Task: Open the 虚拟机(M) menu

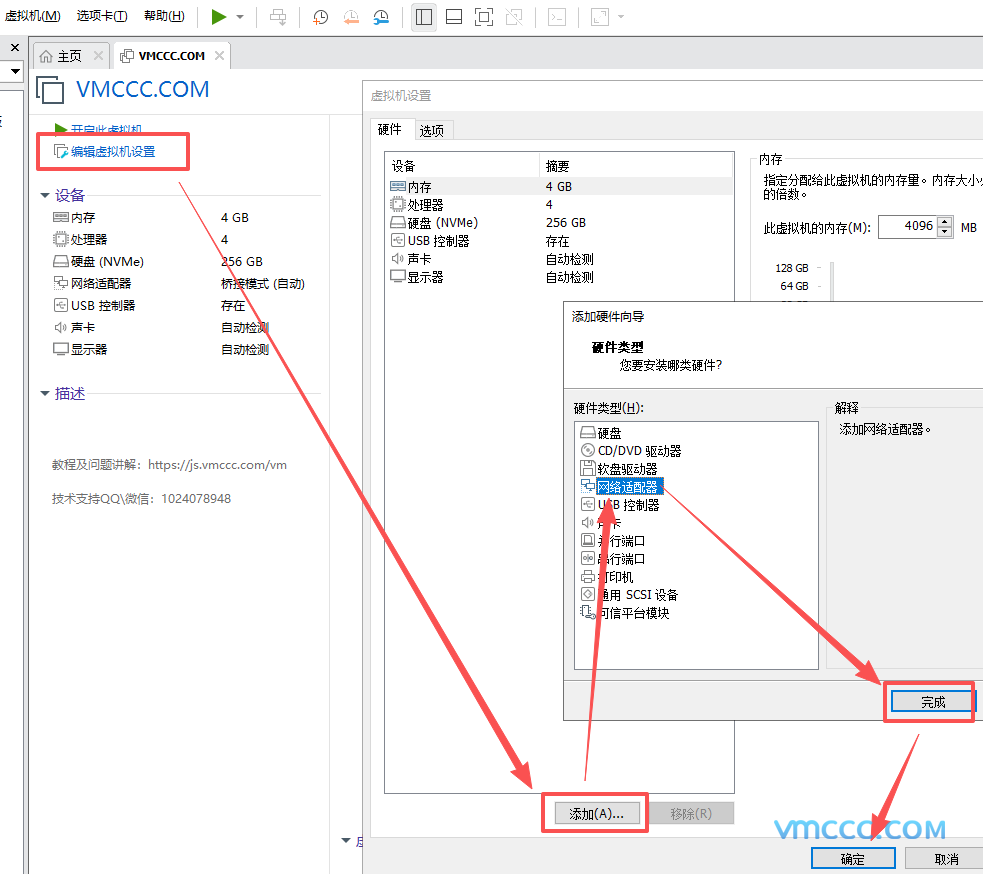Action: 33,16
